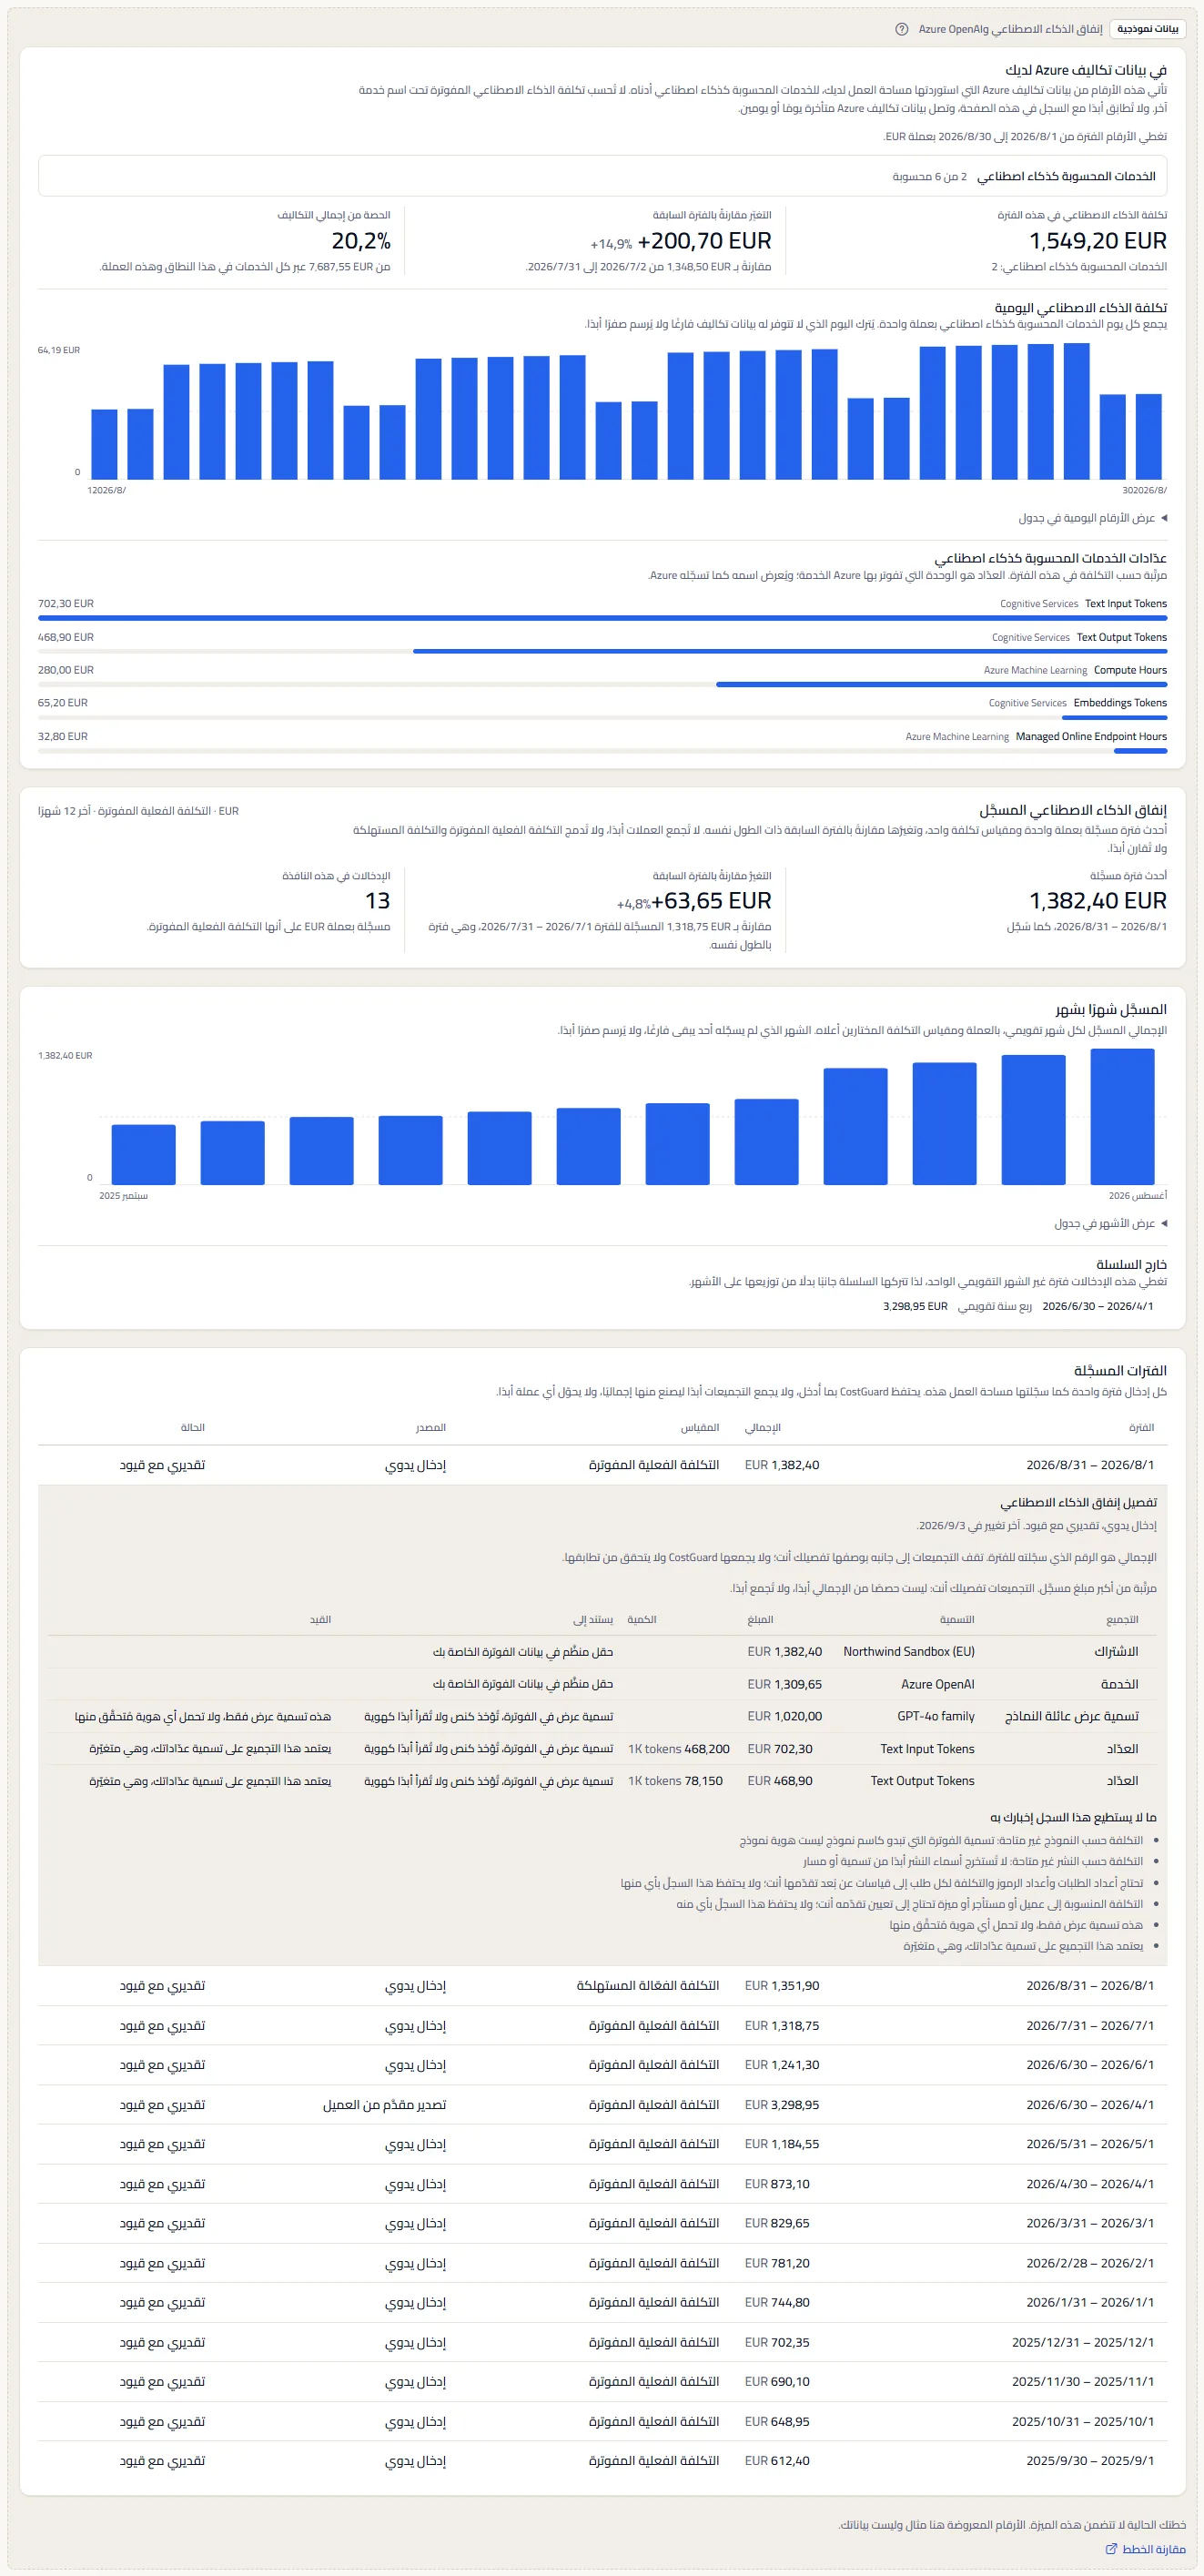Click the الإجمالي column header in periods table
Image resolution: width=1204 pixels, height=2576 pixels.
(762, 1427)
